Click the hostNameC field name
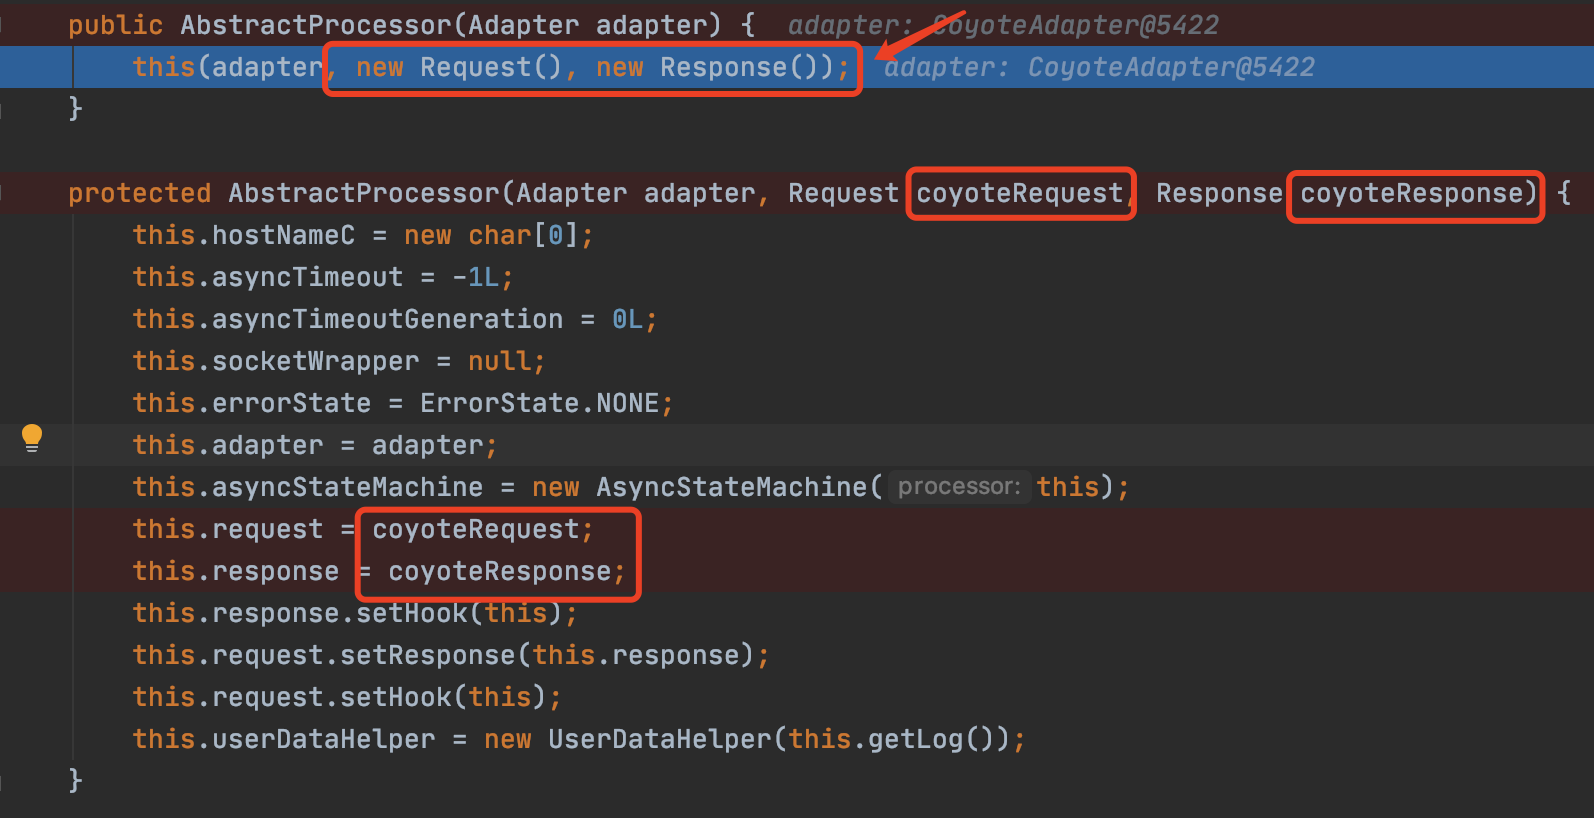The height and width of the screenshot is (818, 1594). (283, 235)
